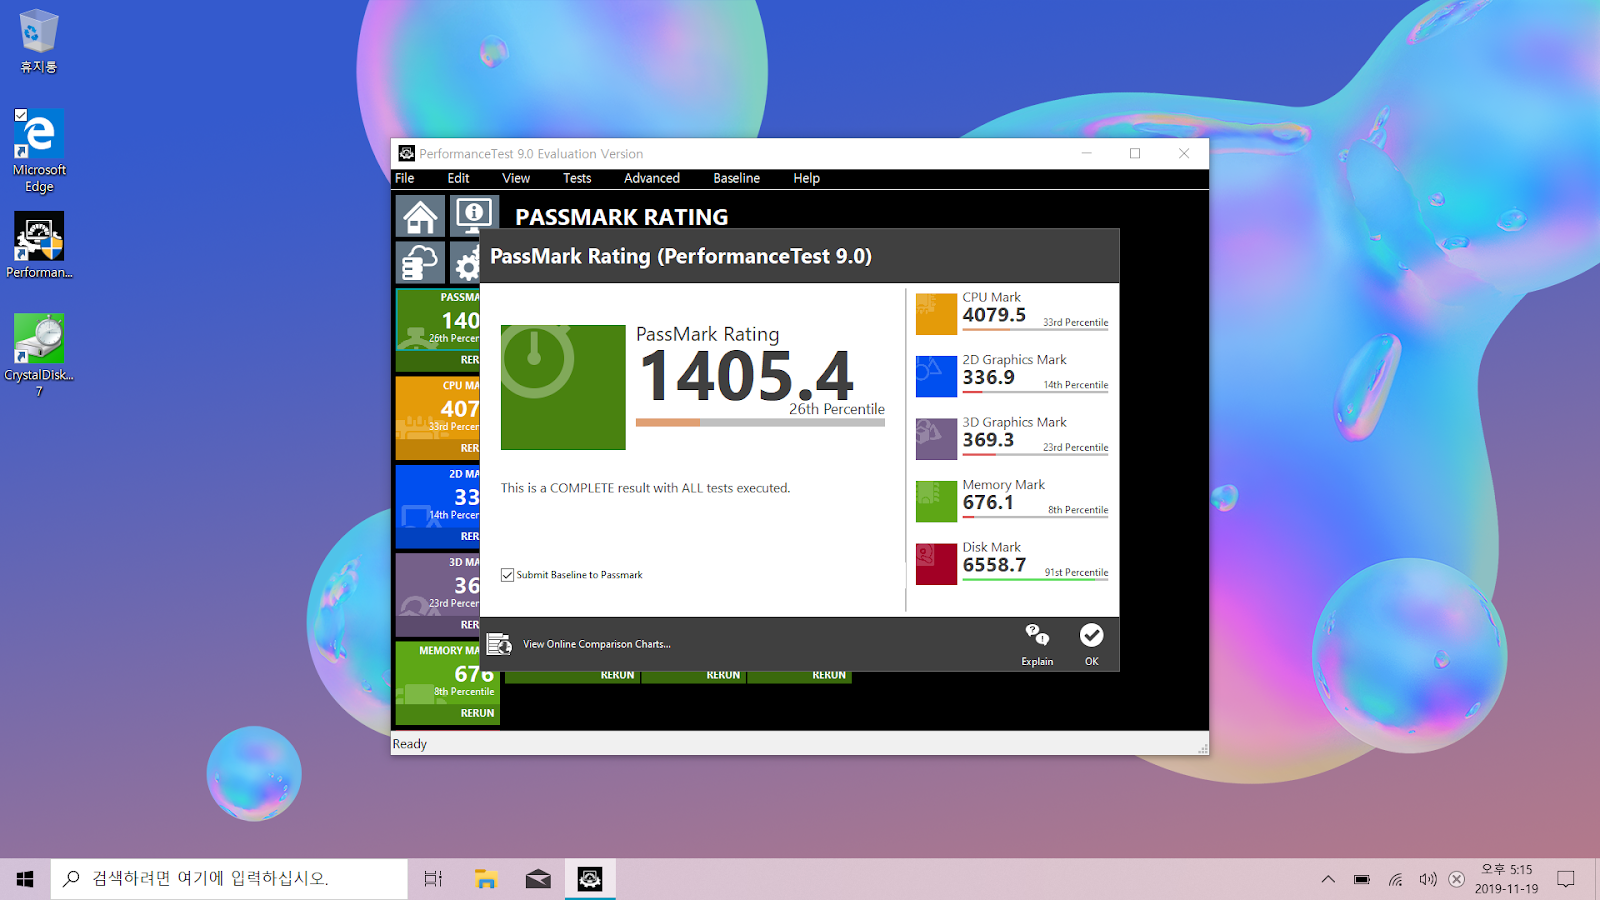Show hidden system tray icons
1600x900 pixels.
click(1328, 880)
